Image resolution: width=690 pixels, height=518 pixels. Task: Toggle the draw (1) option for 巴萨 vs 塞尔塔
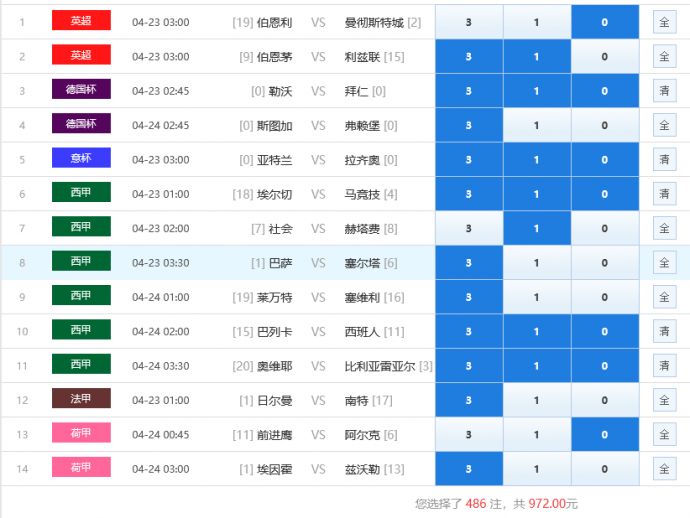coord(536,263)
